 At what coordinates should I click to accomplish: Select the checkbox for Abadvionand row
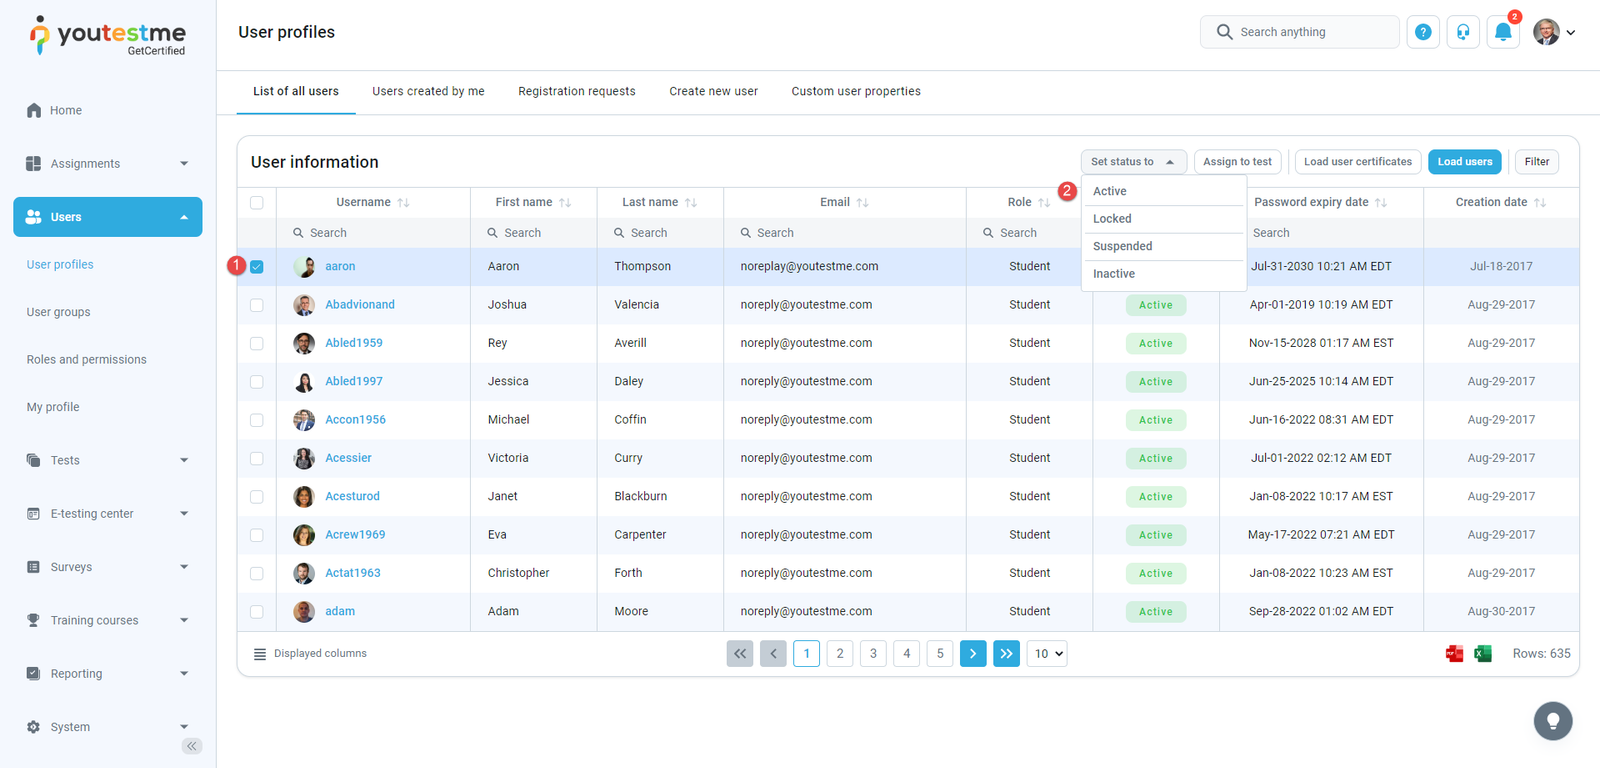(257, 305)
